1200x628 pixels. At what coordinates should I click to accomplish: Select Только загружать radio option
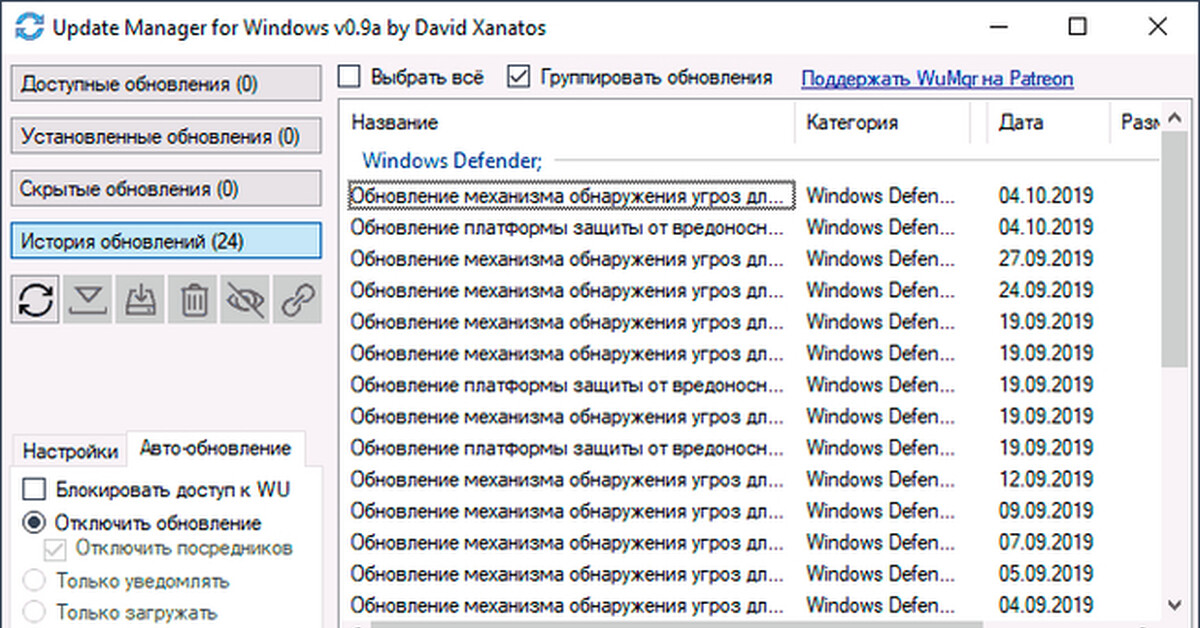[x=35, y=612]
